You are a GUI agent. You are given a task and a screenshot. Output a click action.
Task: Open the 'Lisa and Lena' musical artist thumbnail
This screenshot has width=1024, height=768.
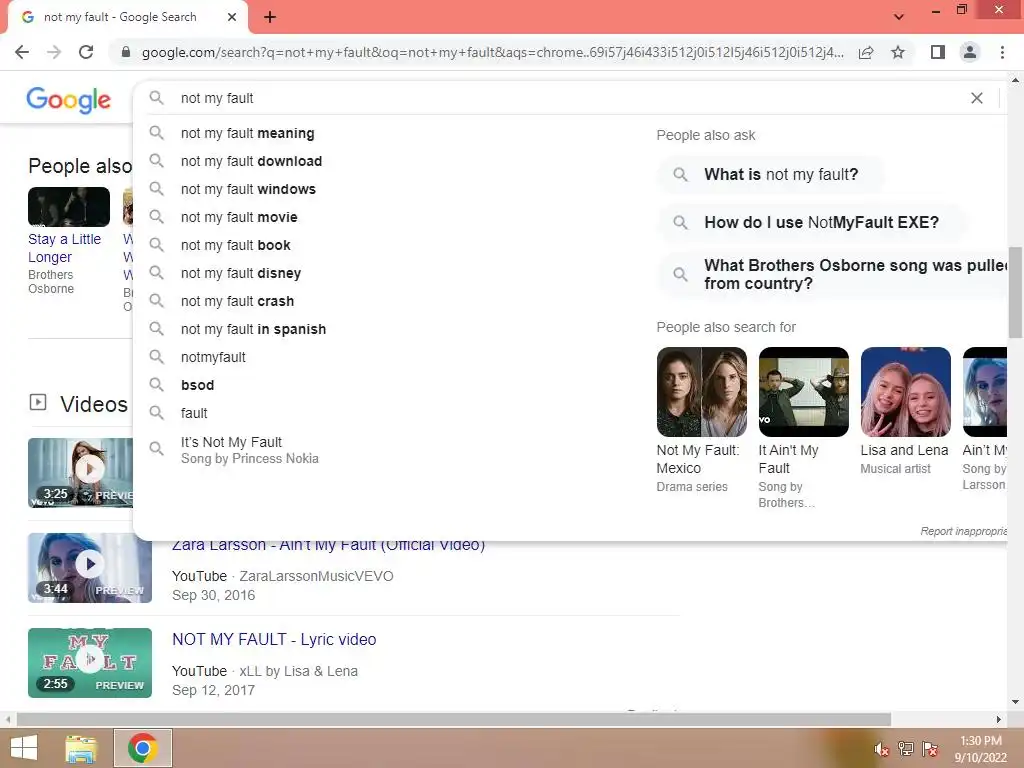905,392
